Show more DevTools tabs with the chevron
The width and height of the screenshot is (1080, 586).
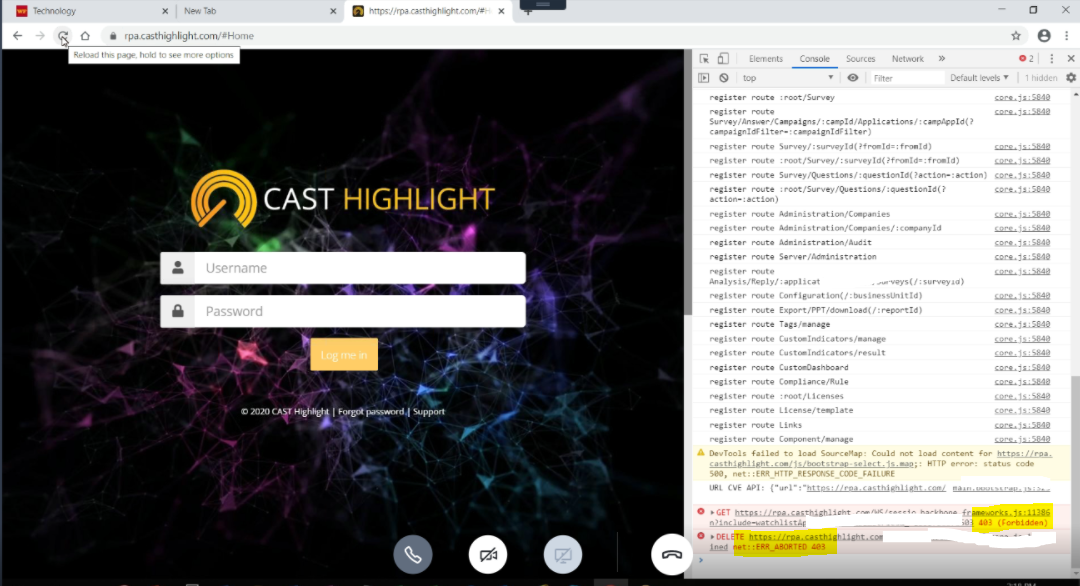coord(942,59)
